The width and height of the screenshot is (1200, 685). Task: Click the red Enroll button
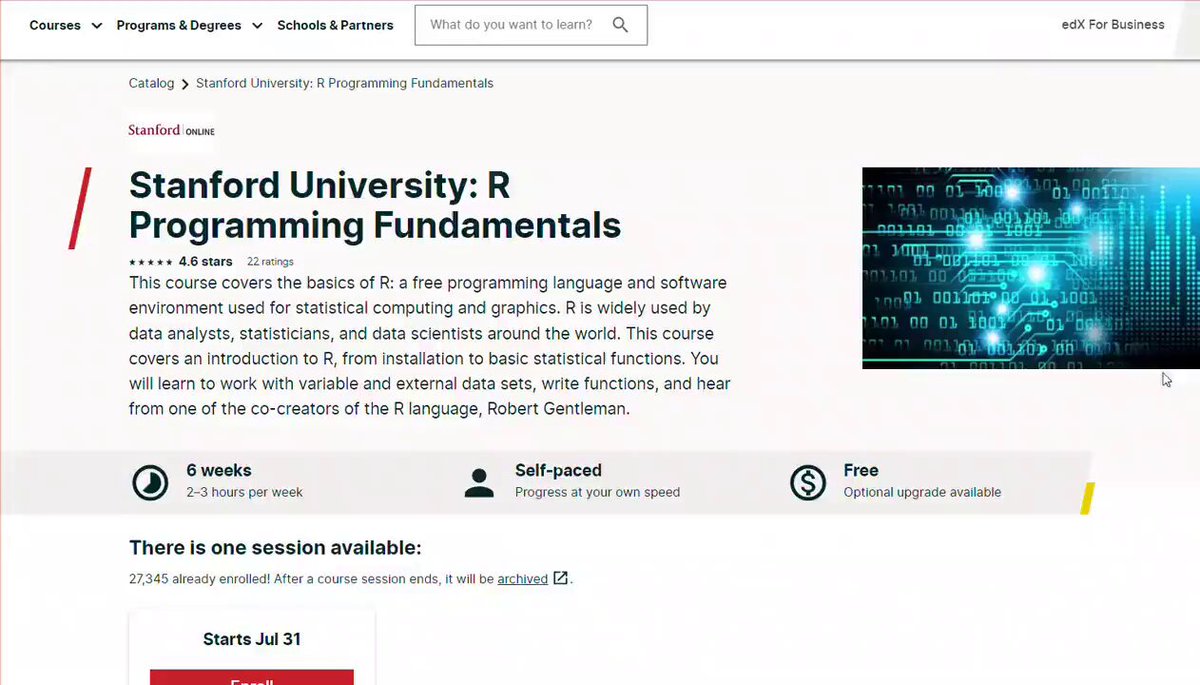tap(252, 677)
